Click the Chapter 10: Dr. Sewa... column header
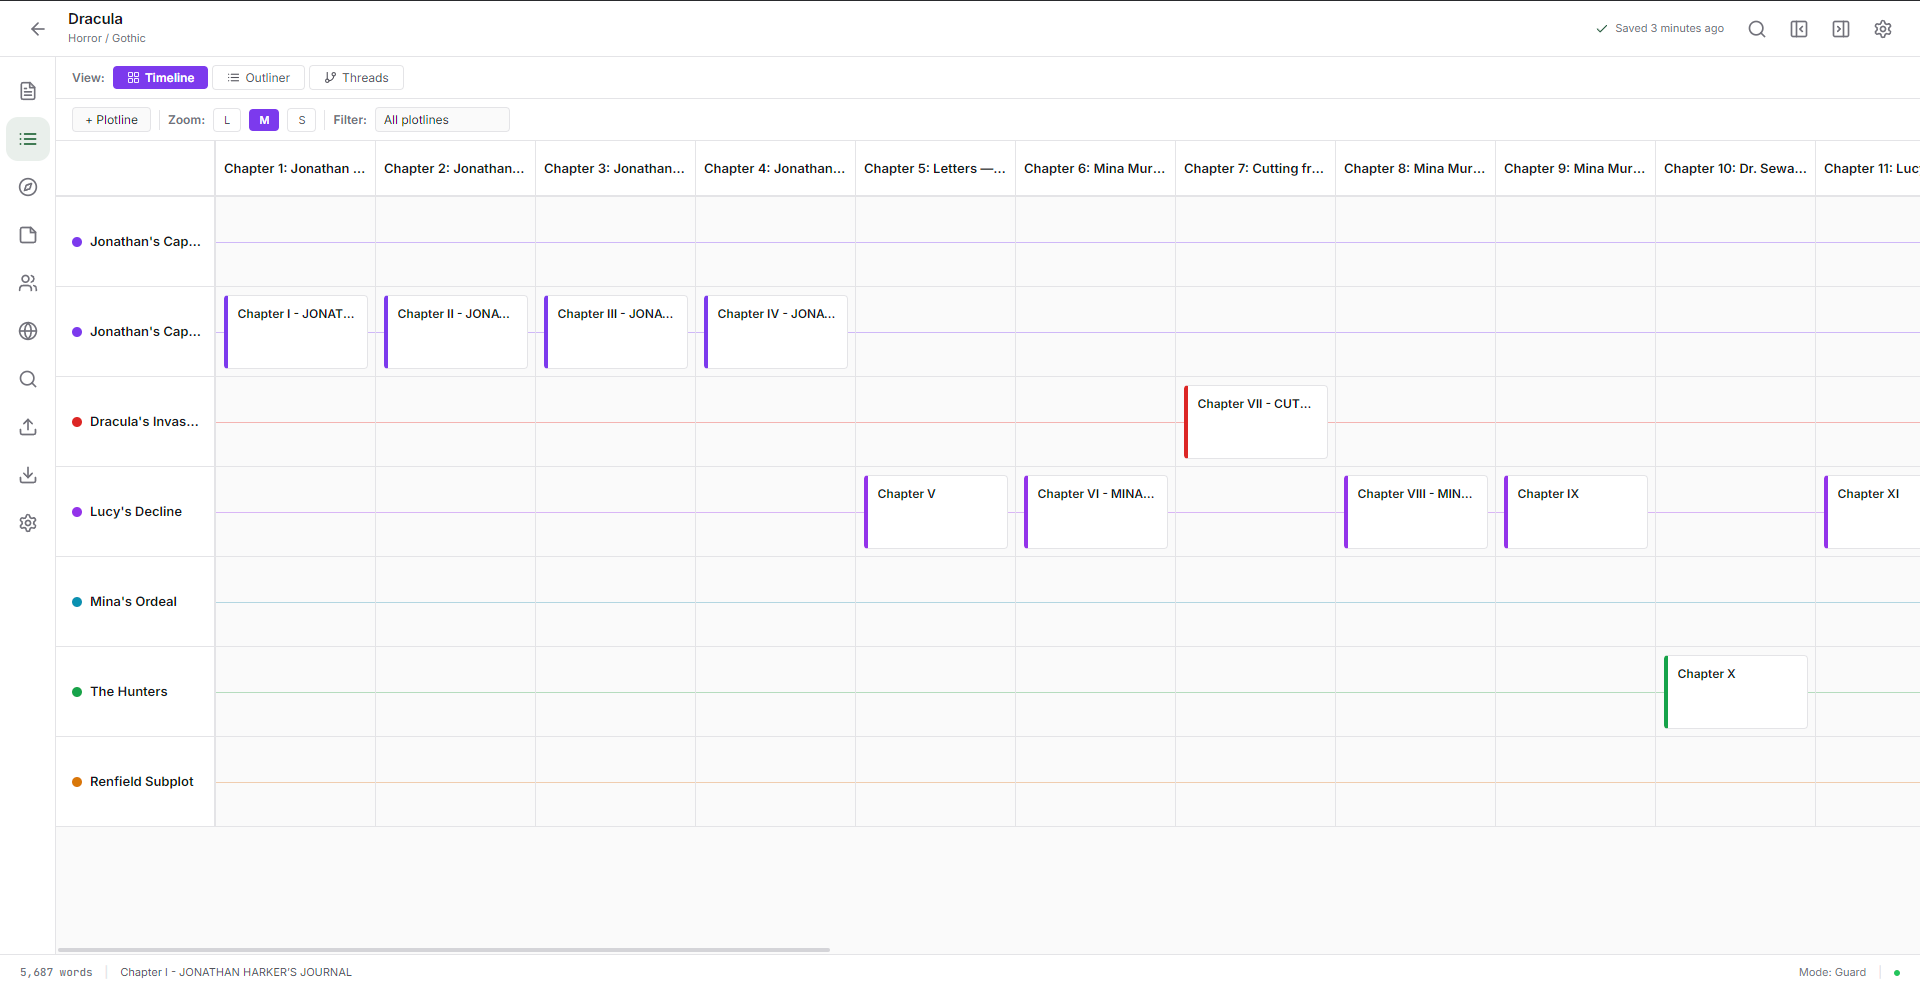 (1736, 169)
